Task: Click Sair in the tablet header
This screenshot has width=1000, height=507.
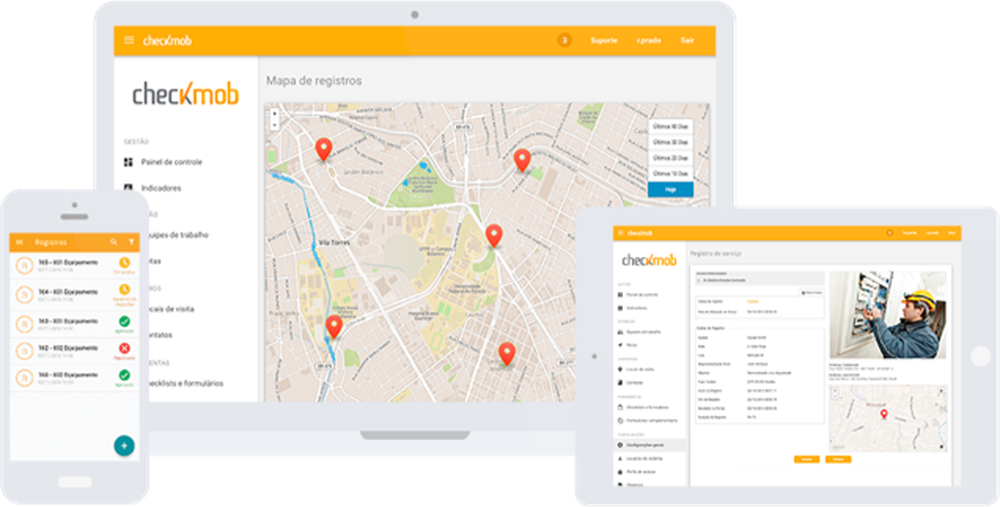Action: click(x=952, y=233)
